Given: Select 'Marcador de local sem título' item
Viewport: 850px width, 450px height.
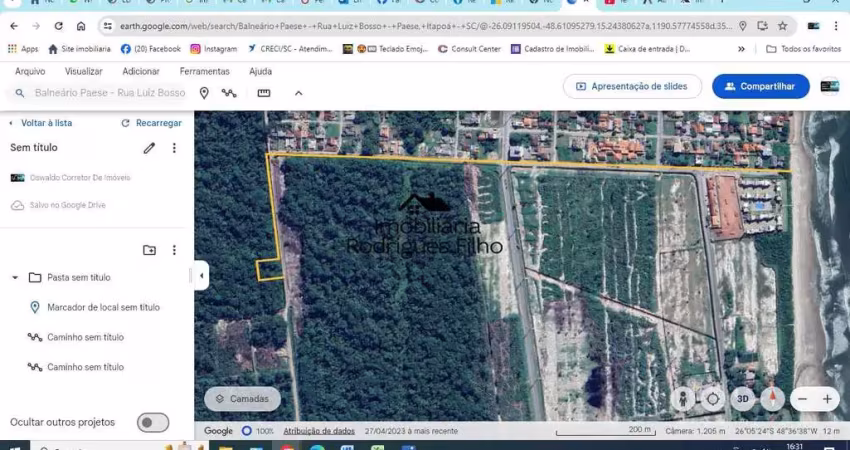Looking at the screenshot, I should [103, 308].
